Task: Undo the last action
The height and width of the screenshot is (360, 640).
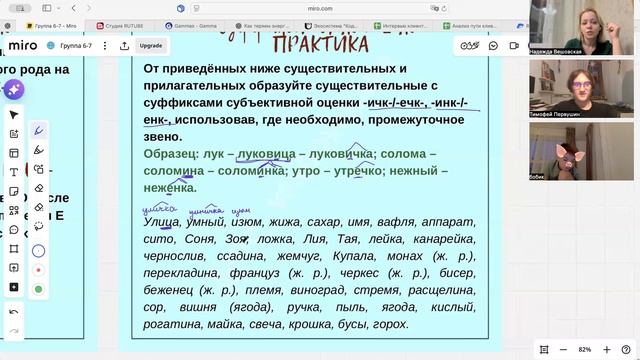Action: coord(14,312)
